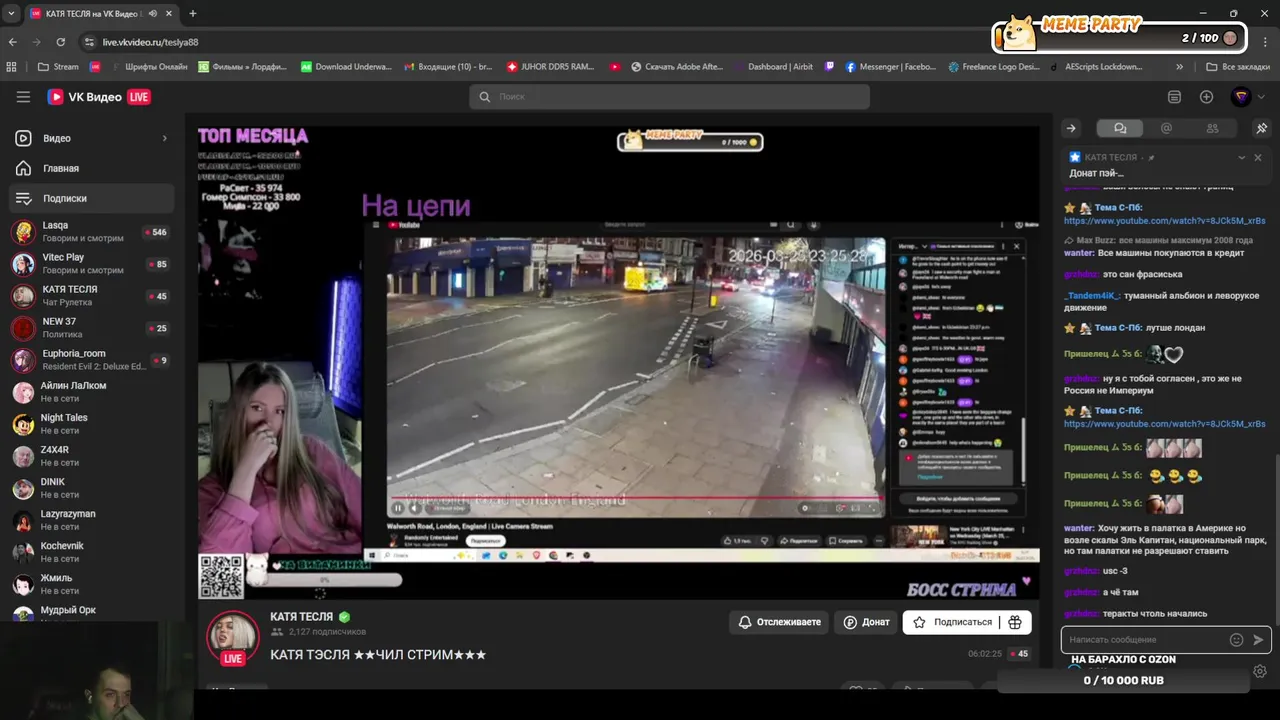The width and height of the screenshot is (1280, 720).
Task: Open the Все закладки folder
Action: tap(1238, 67)
